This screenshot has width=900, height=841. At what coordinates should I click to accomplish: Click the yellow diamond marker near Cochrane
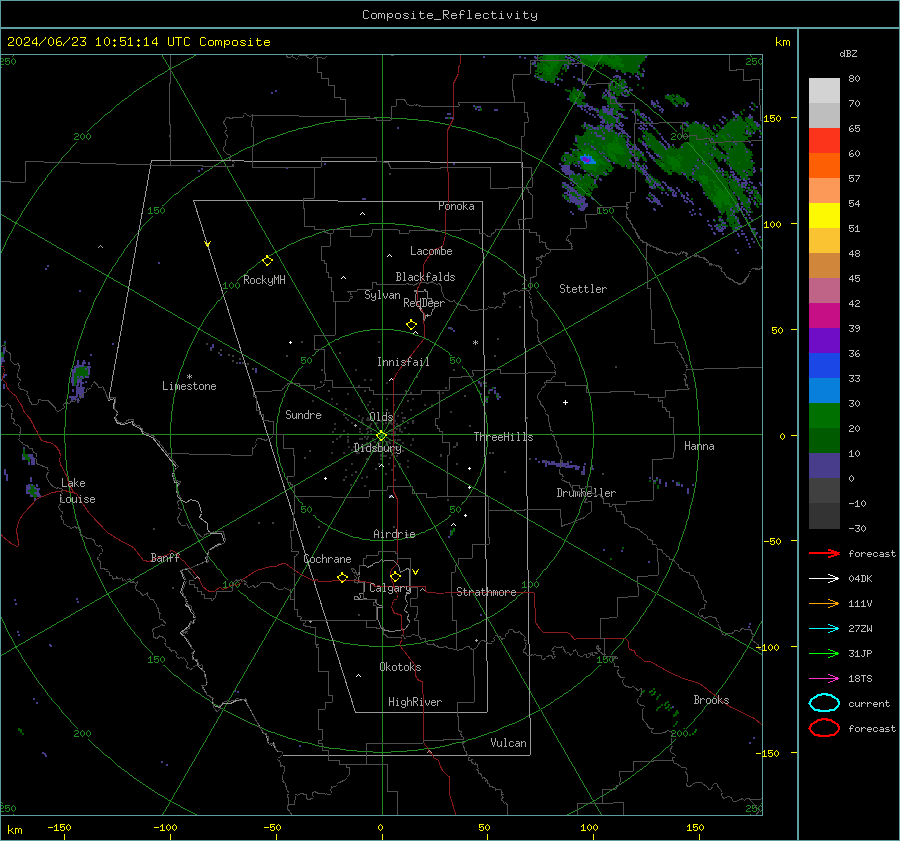[342, 578]
